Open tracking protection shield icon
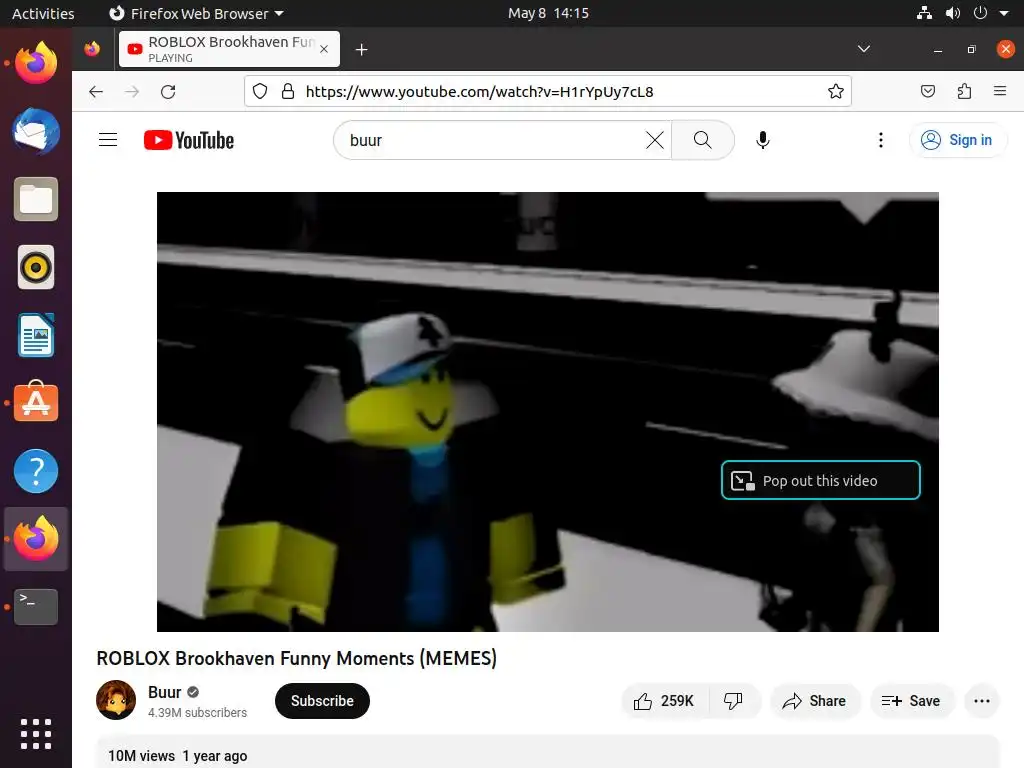This screenshot has width=1024, height=768. 260,91
